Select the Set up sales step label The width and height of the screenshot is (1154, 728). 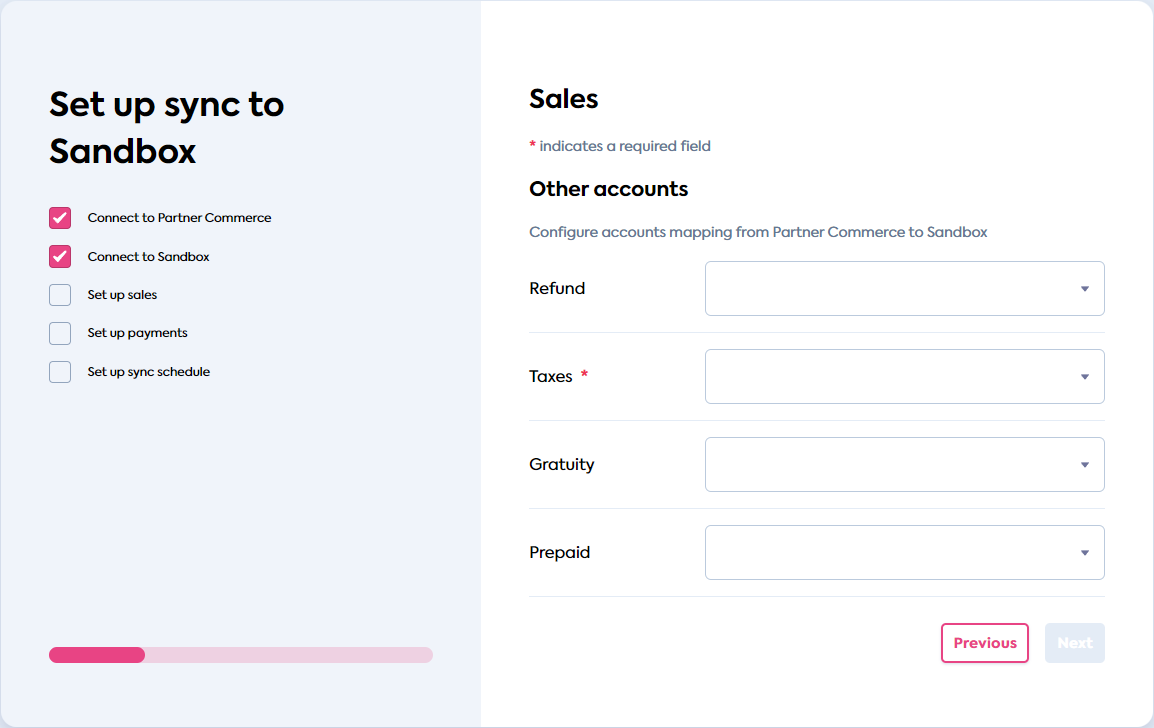tap(123, 294)
